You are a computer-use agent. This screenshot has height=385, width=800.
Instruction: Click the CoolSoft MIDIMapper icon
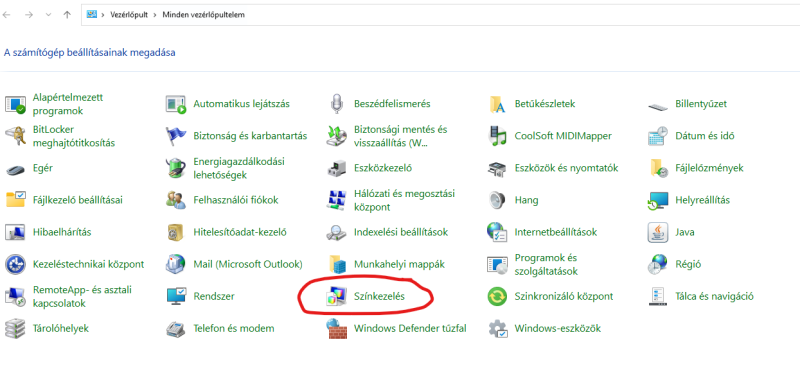click(497, 136)
